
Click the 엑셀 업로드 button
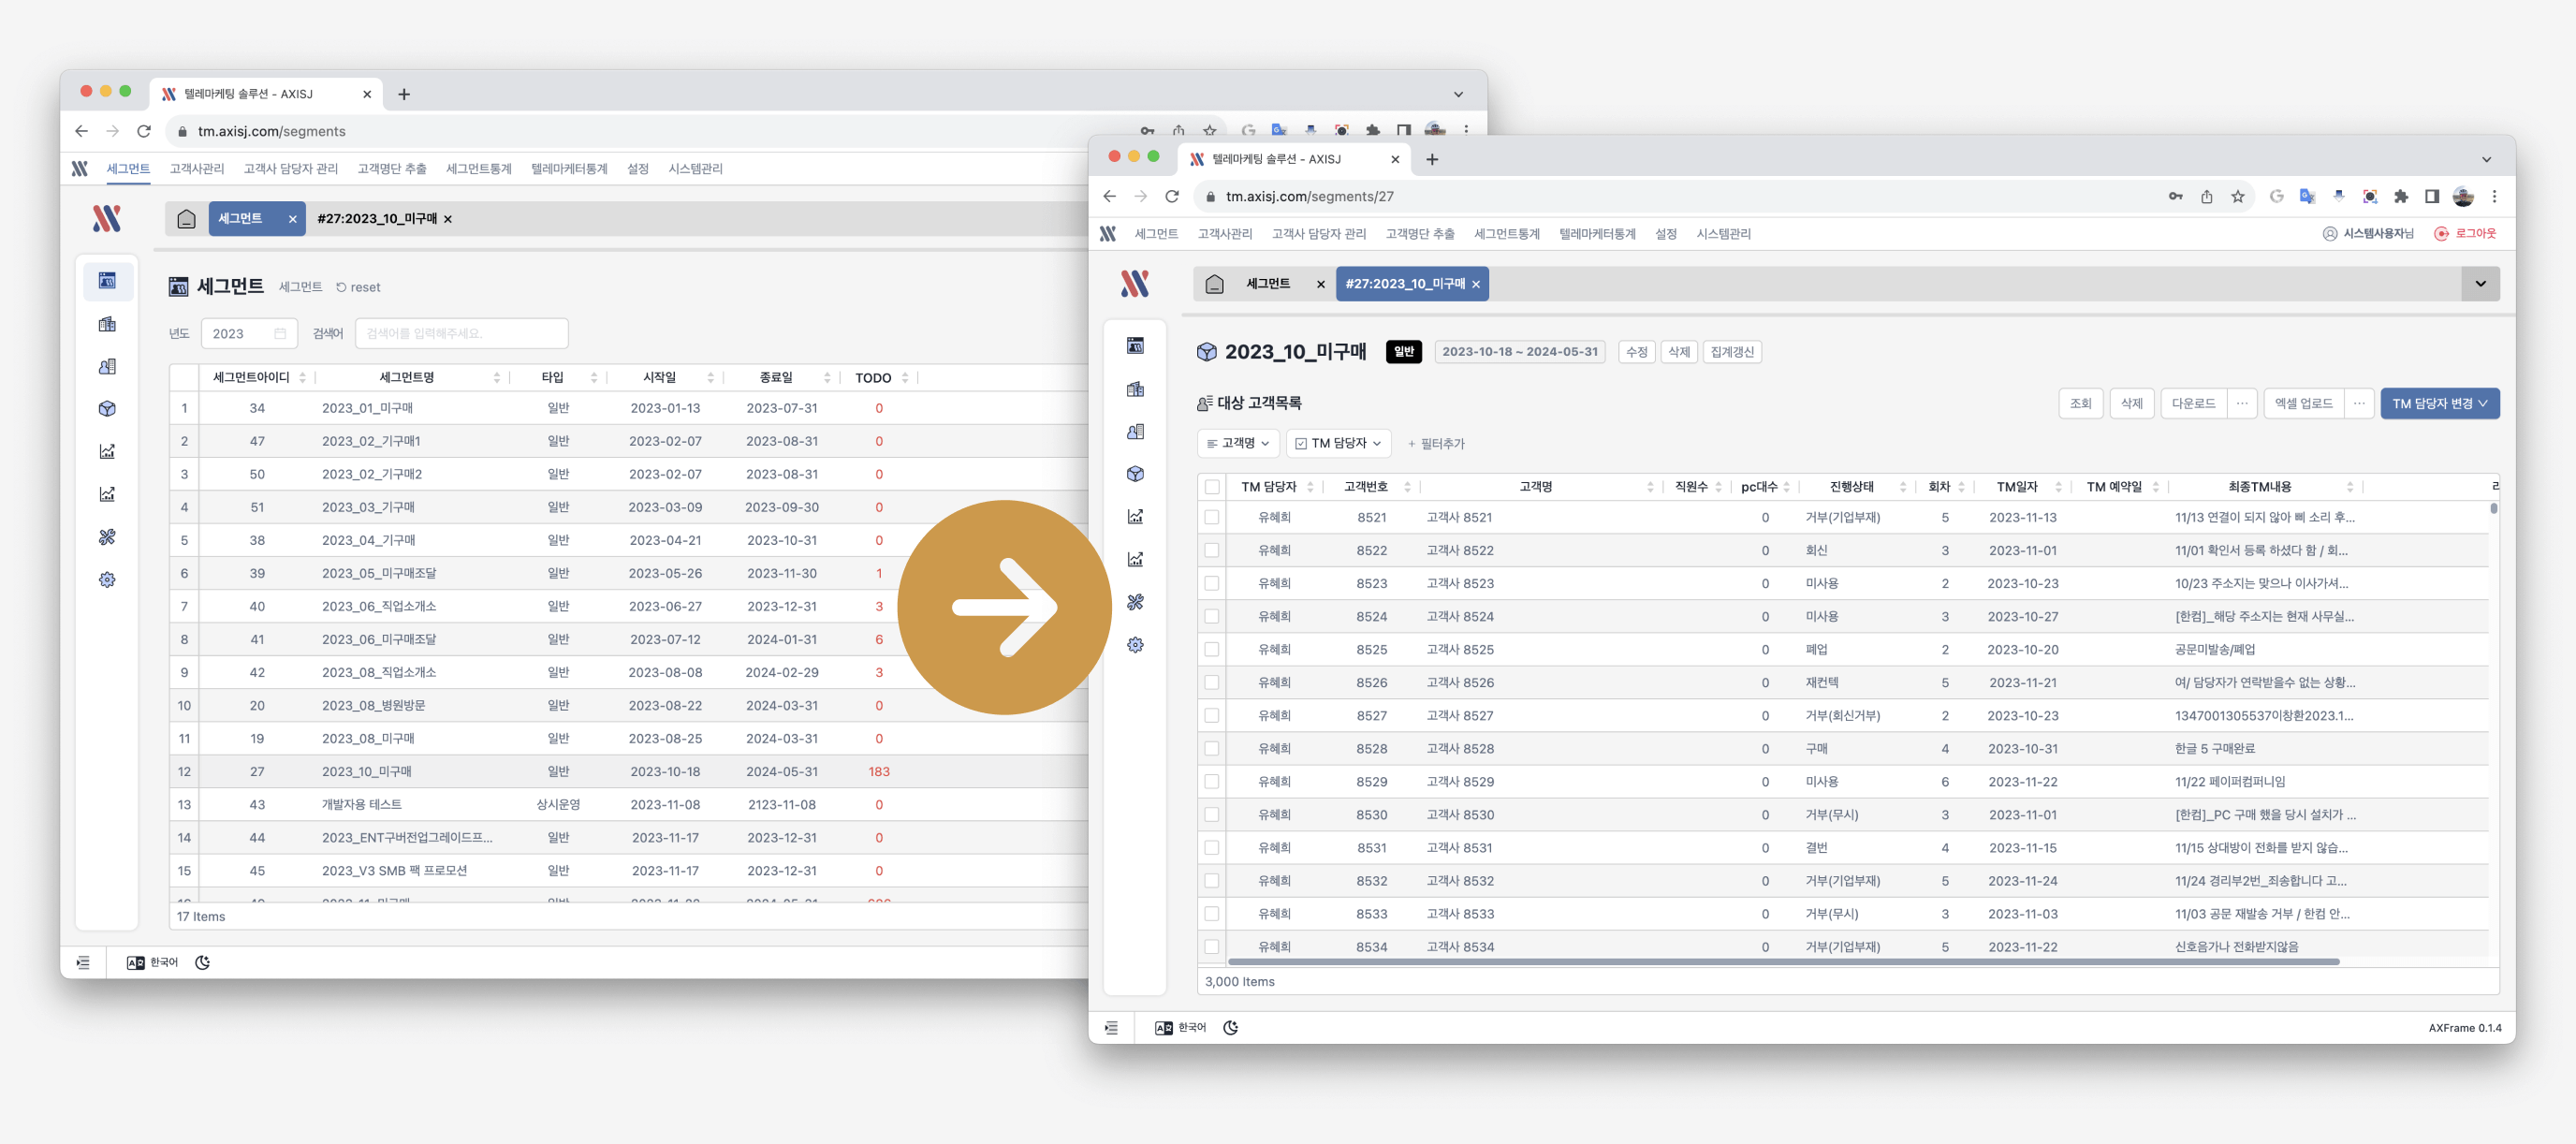click(2303, 404)
